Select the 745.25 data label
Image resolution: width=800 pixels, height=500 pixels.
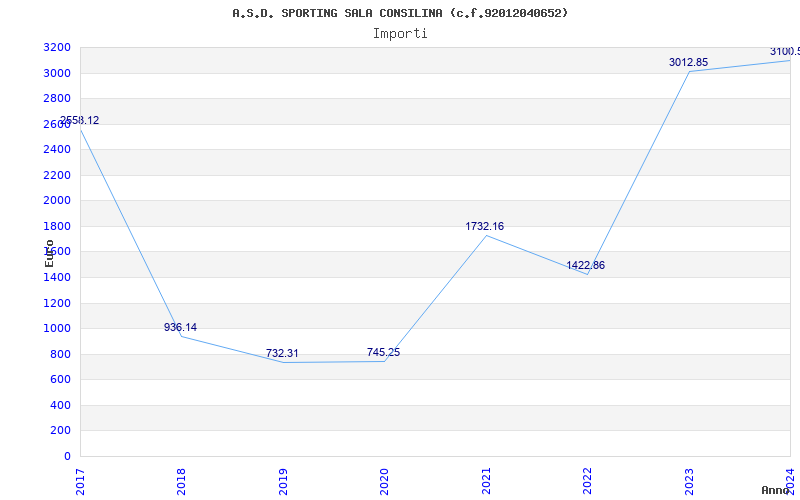(383, 353)
